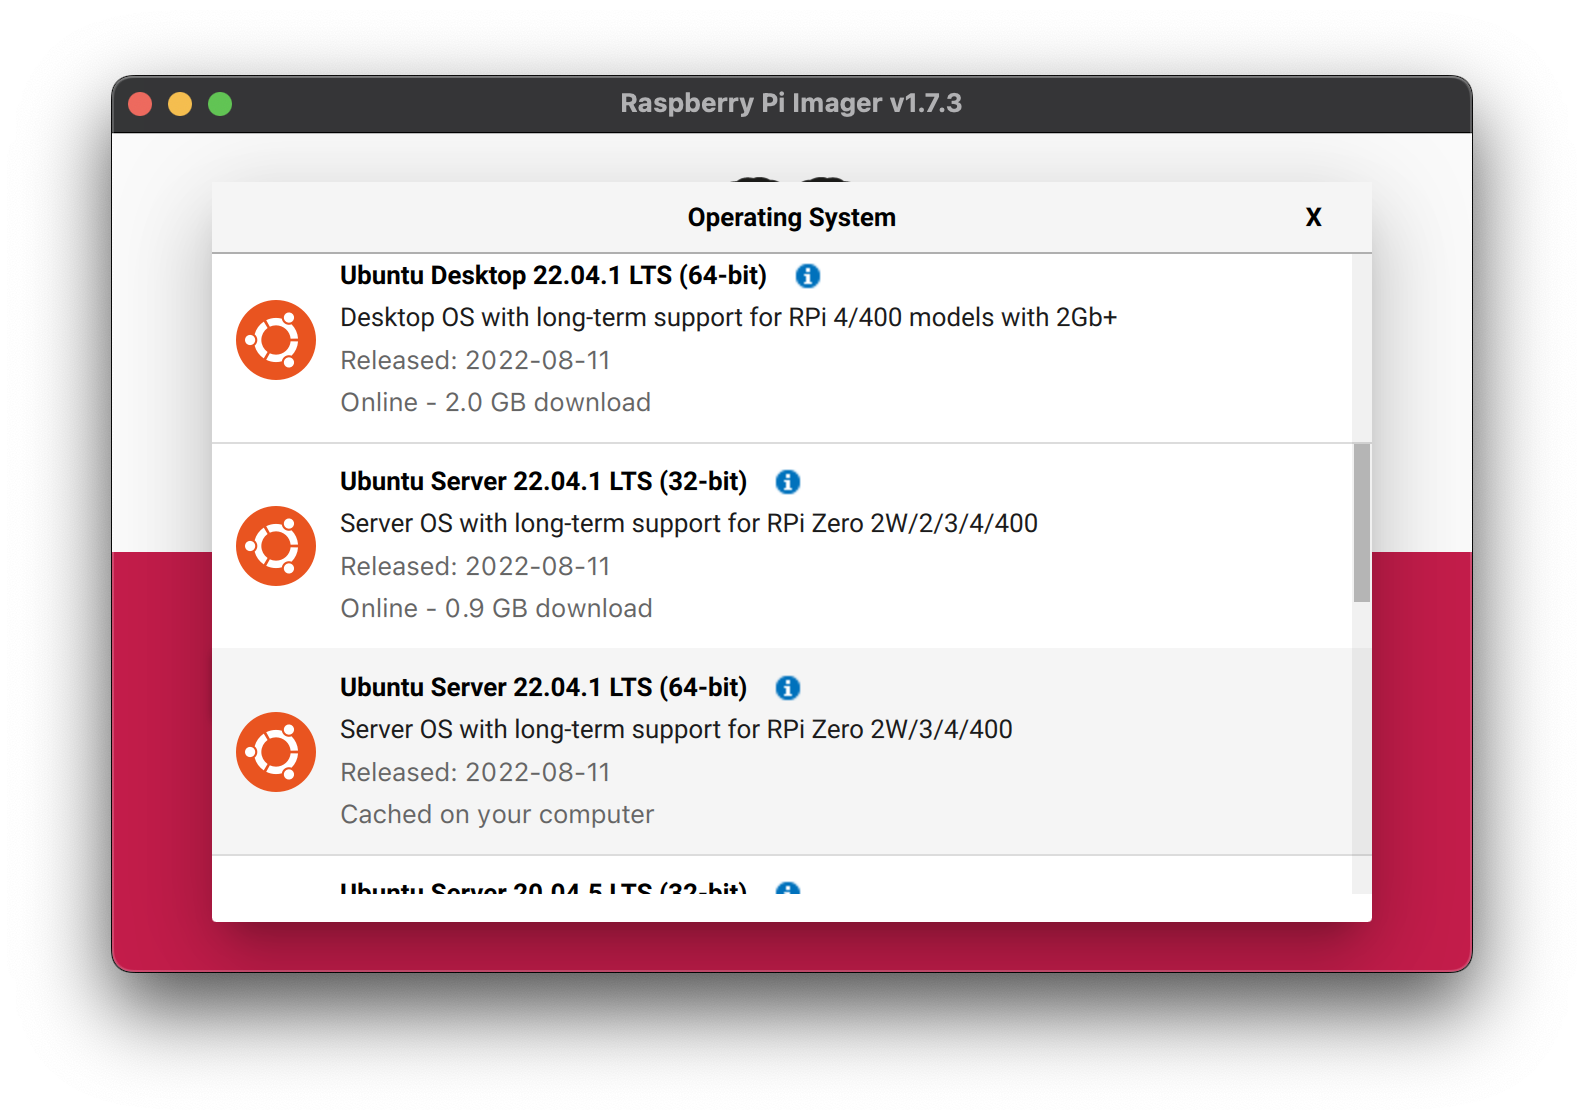Click the Ubuntu logo for Server 22.04.1 32-bit
This screenshot has height=1120, width=1584.
tap(276, 546)
